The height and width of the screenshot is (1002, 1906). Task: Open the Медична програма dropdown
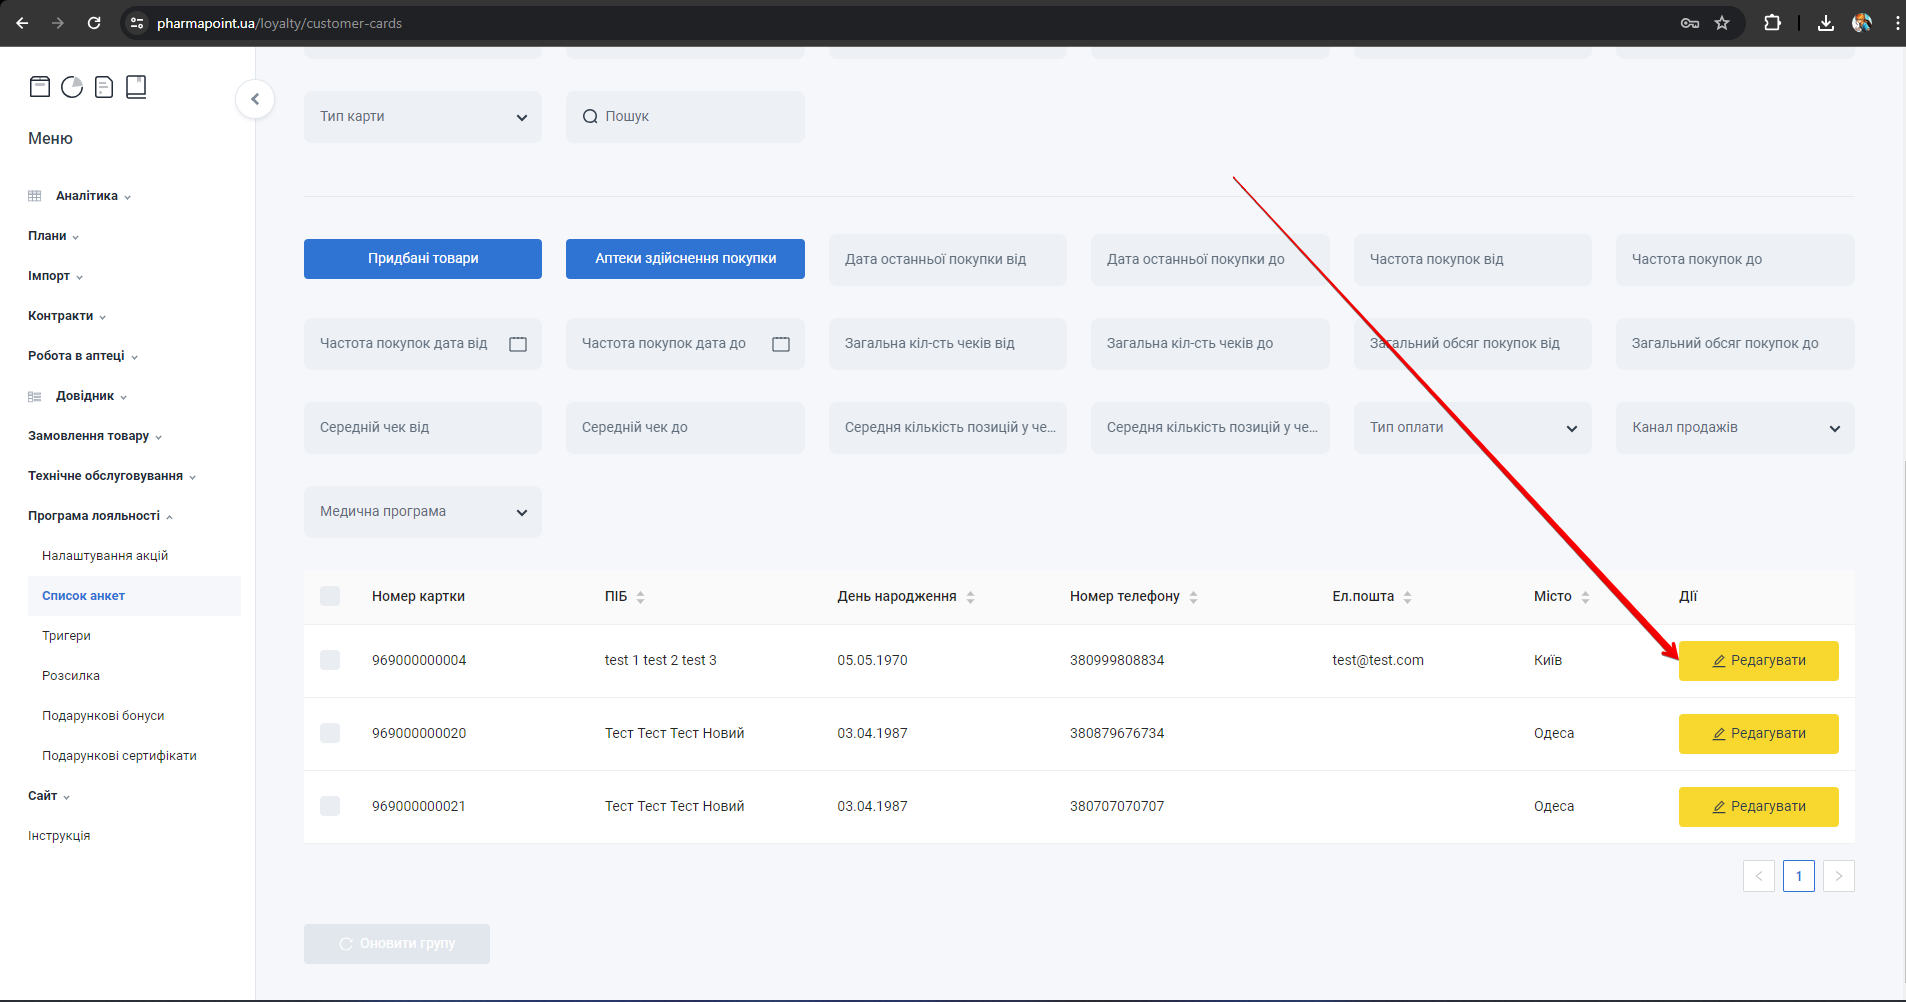pos(422,512)
